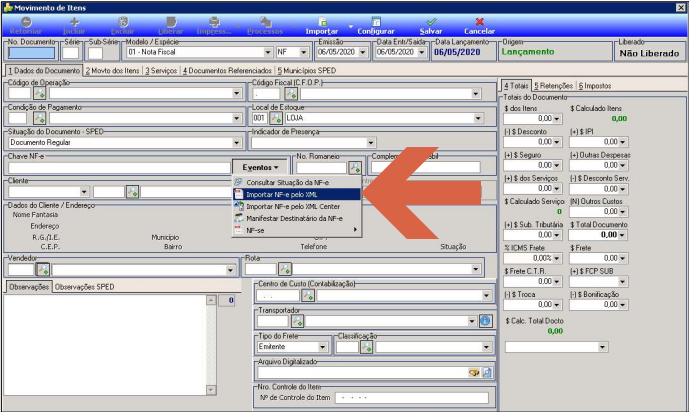Click the Processos toolbar icon
The width and height of the screenshot is (689, 412).
[265, 22]
